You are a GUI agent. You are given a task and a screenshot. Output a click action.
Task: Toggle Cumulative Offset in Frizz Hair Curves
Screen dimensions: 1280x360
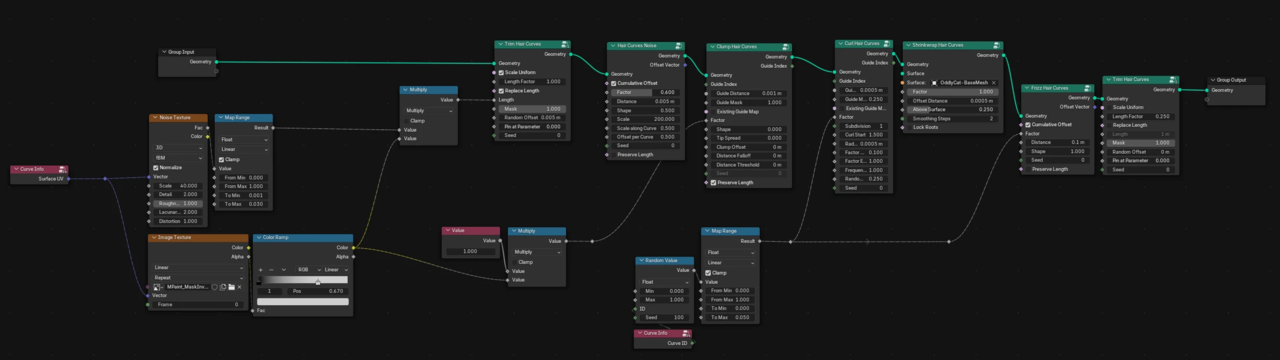[x=1028, y=124]
